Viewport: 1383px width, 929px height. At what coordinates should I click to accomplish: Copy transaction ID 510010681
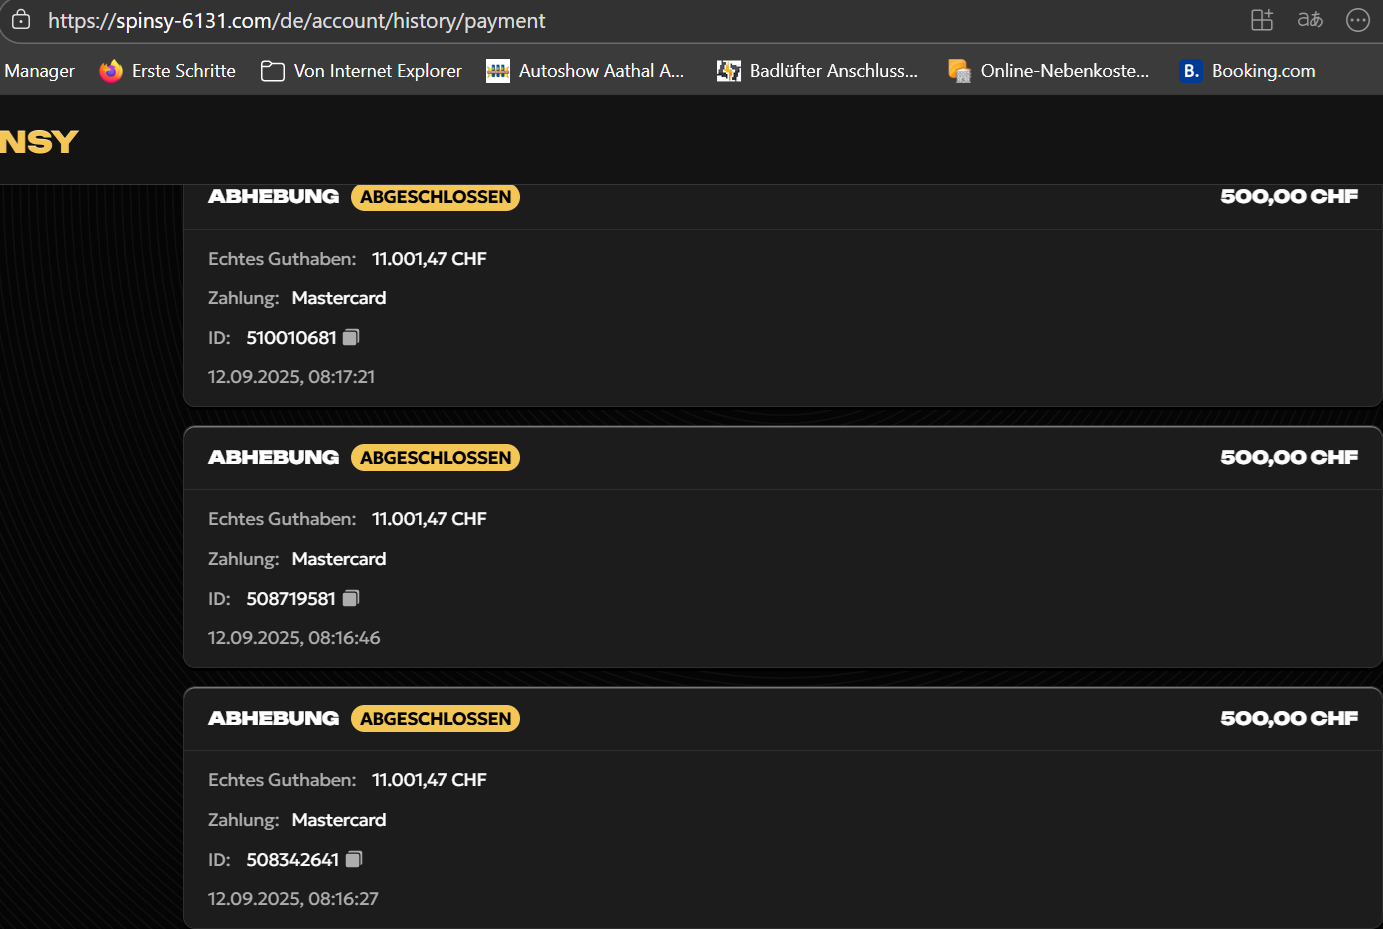pos(351,338)
